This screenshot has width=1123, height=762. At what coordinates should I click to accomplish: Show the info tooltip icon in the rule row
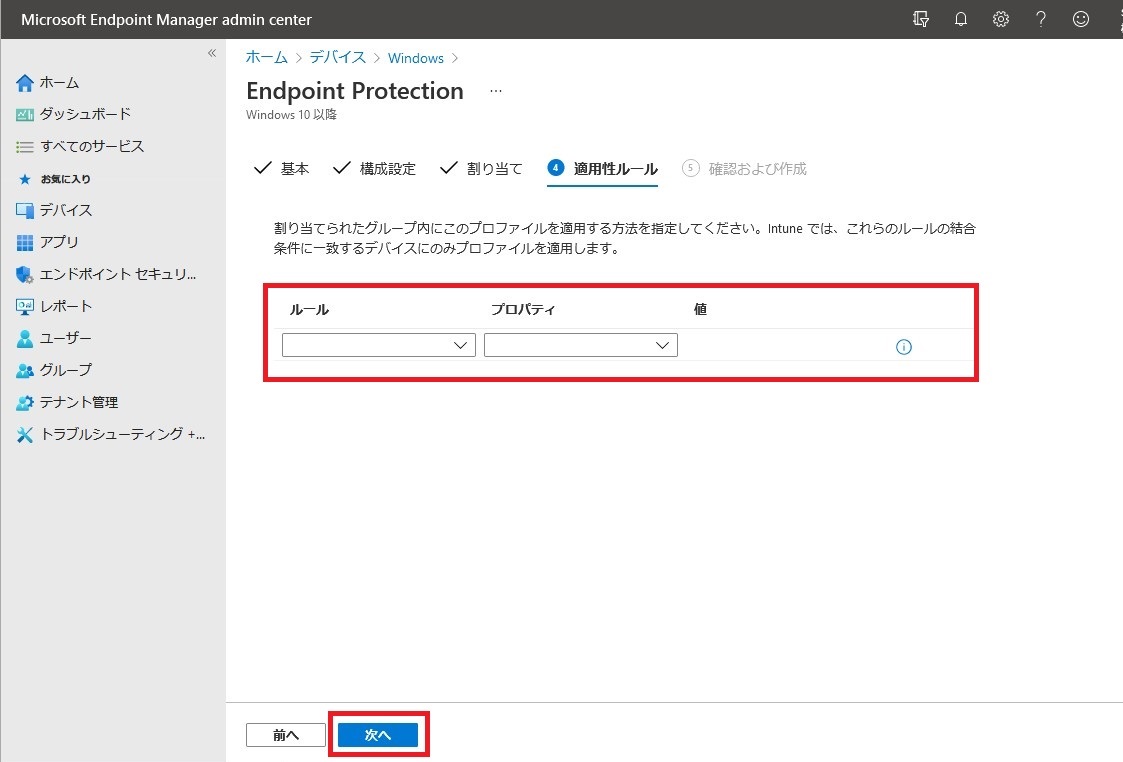pos(904,347)
